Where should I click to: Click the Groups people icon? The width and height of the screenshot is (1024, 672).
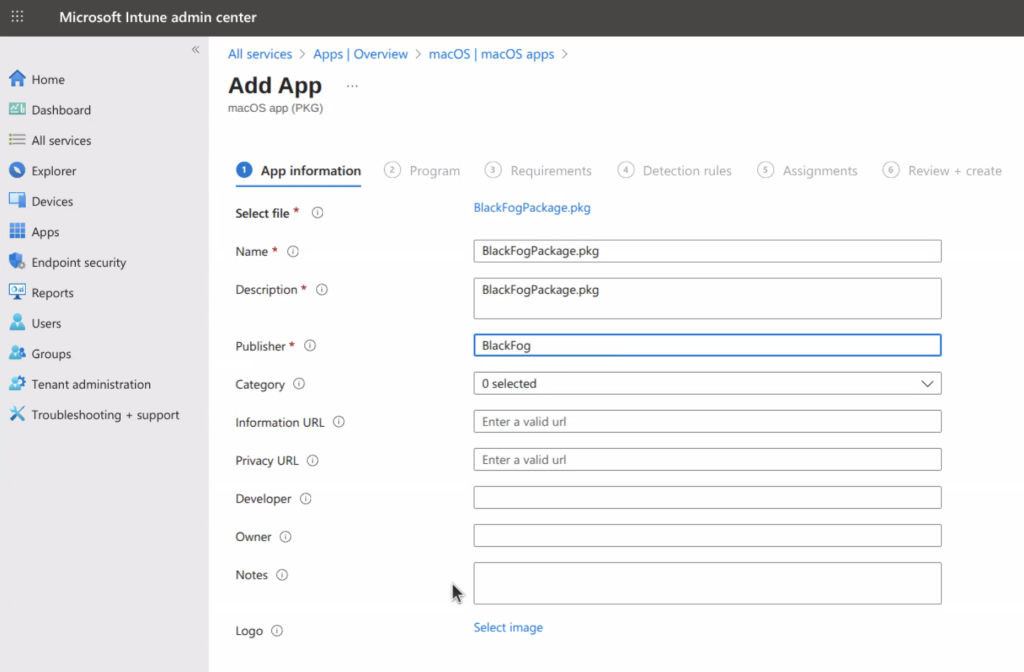pos(18,353)
